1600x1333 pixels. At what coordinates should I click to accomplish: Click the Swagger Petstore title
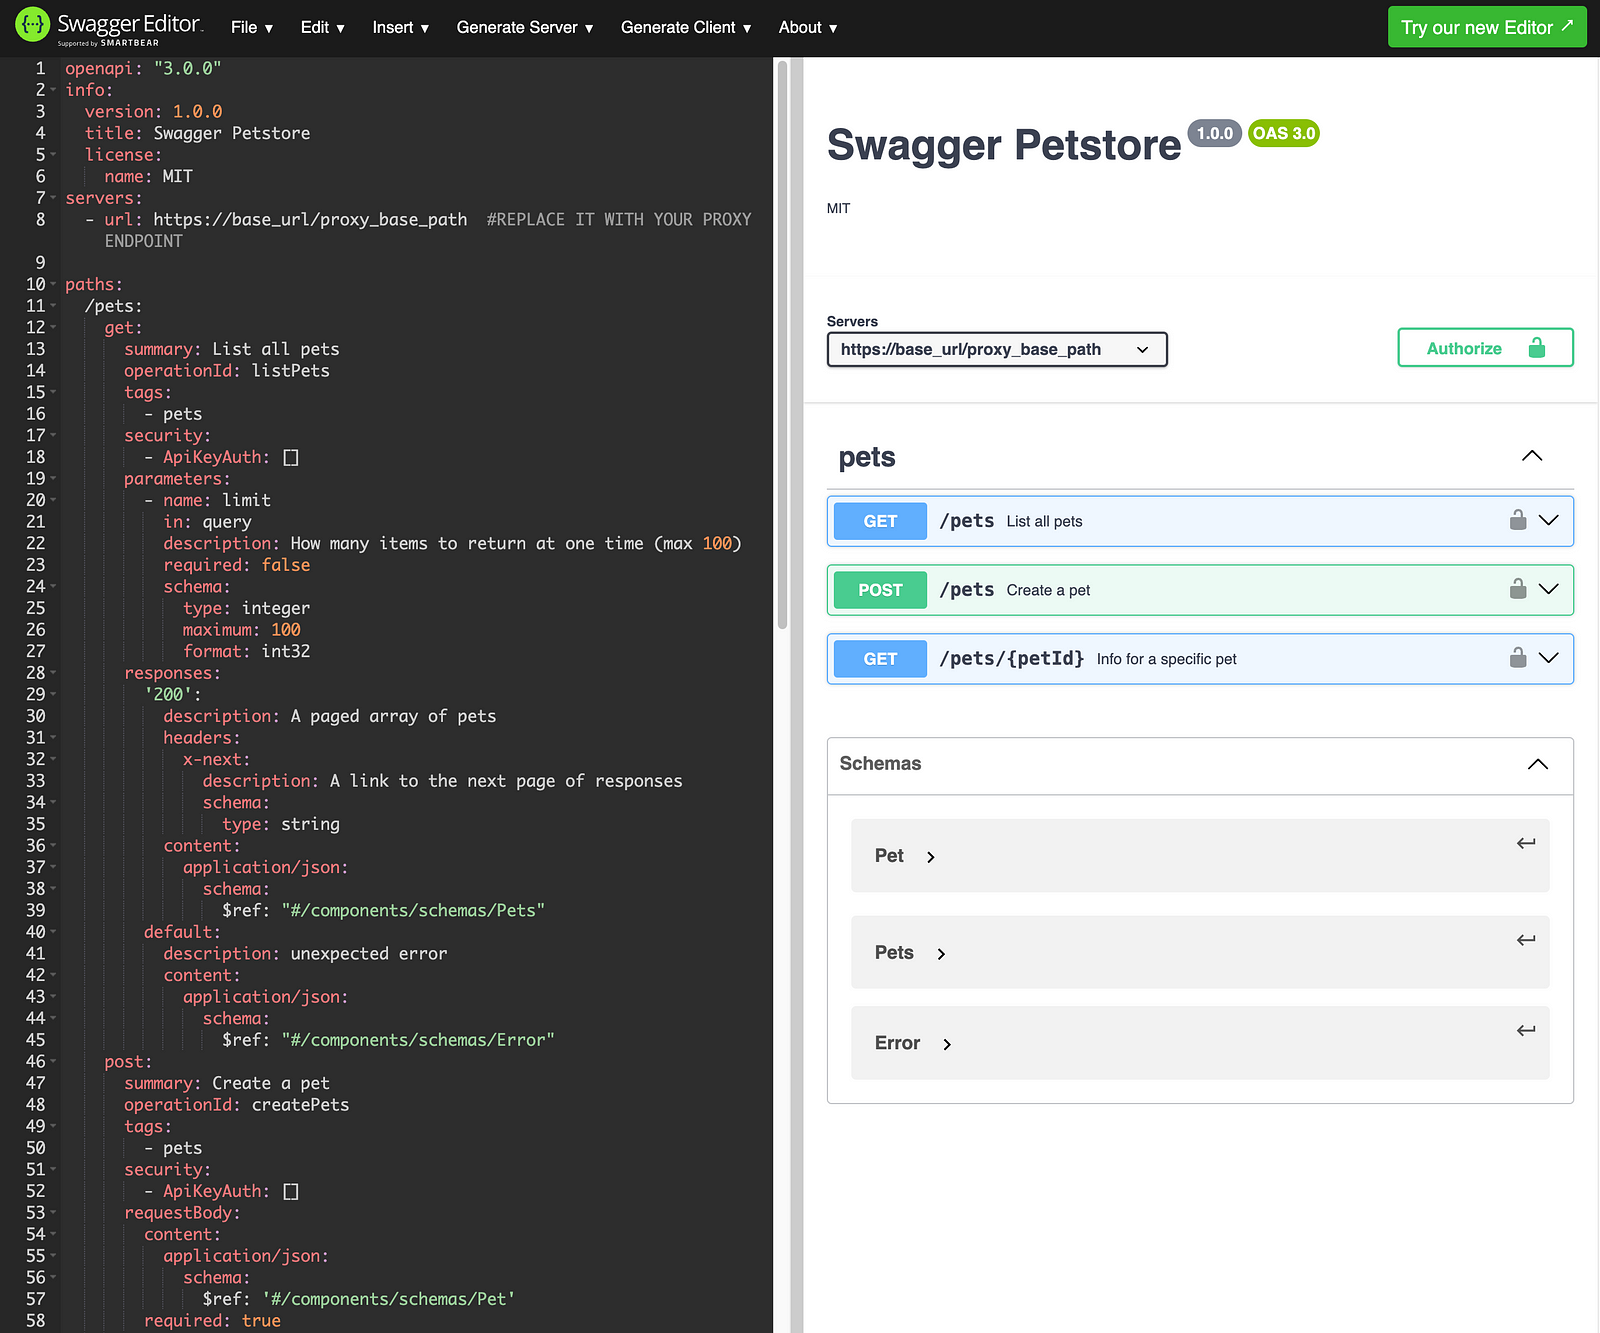pyautogui.click(x=1004, y=145)
